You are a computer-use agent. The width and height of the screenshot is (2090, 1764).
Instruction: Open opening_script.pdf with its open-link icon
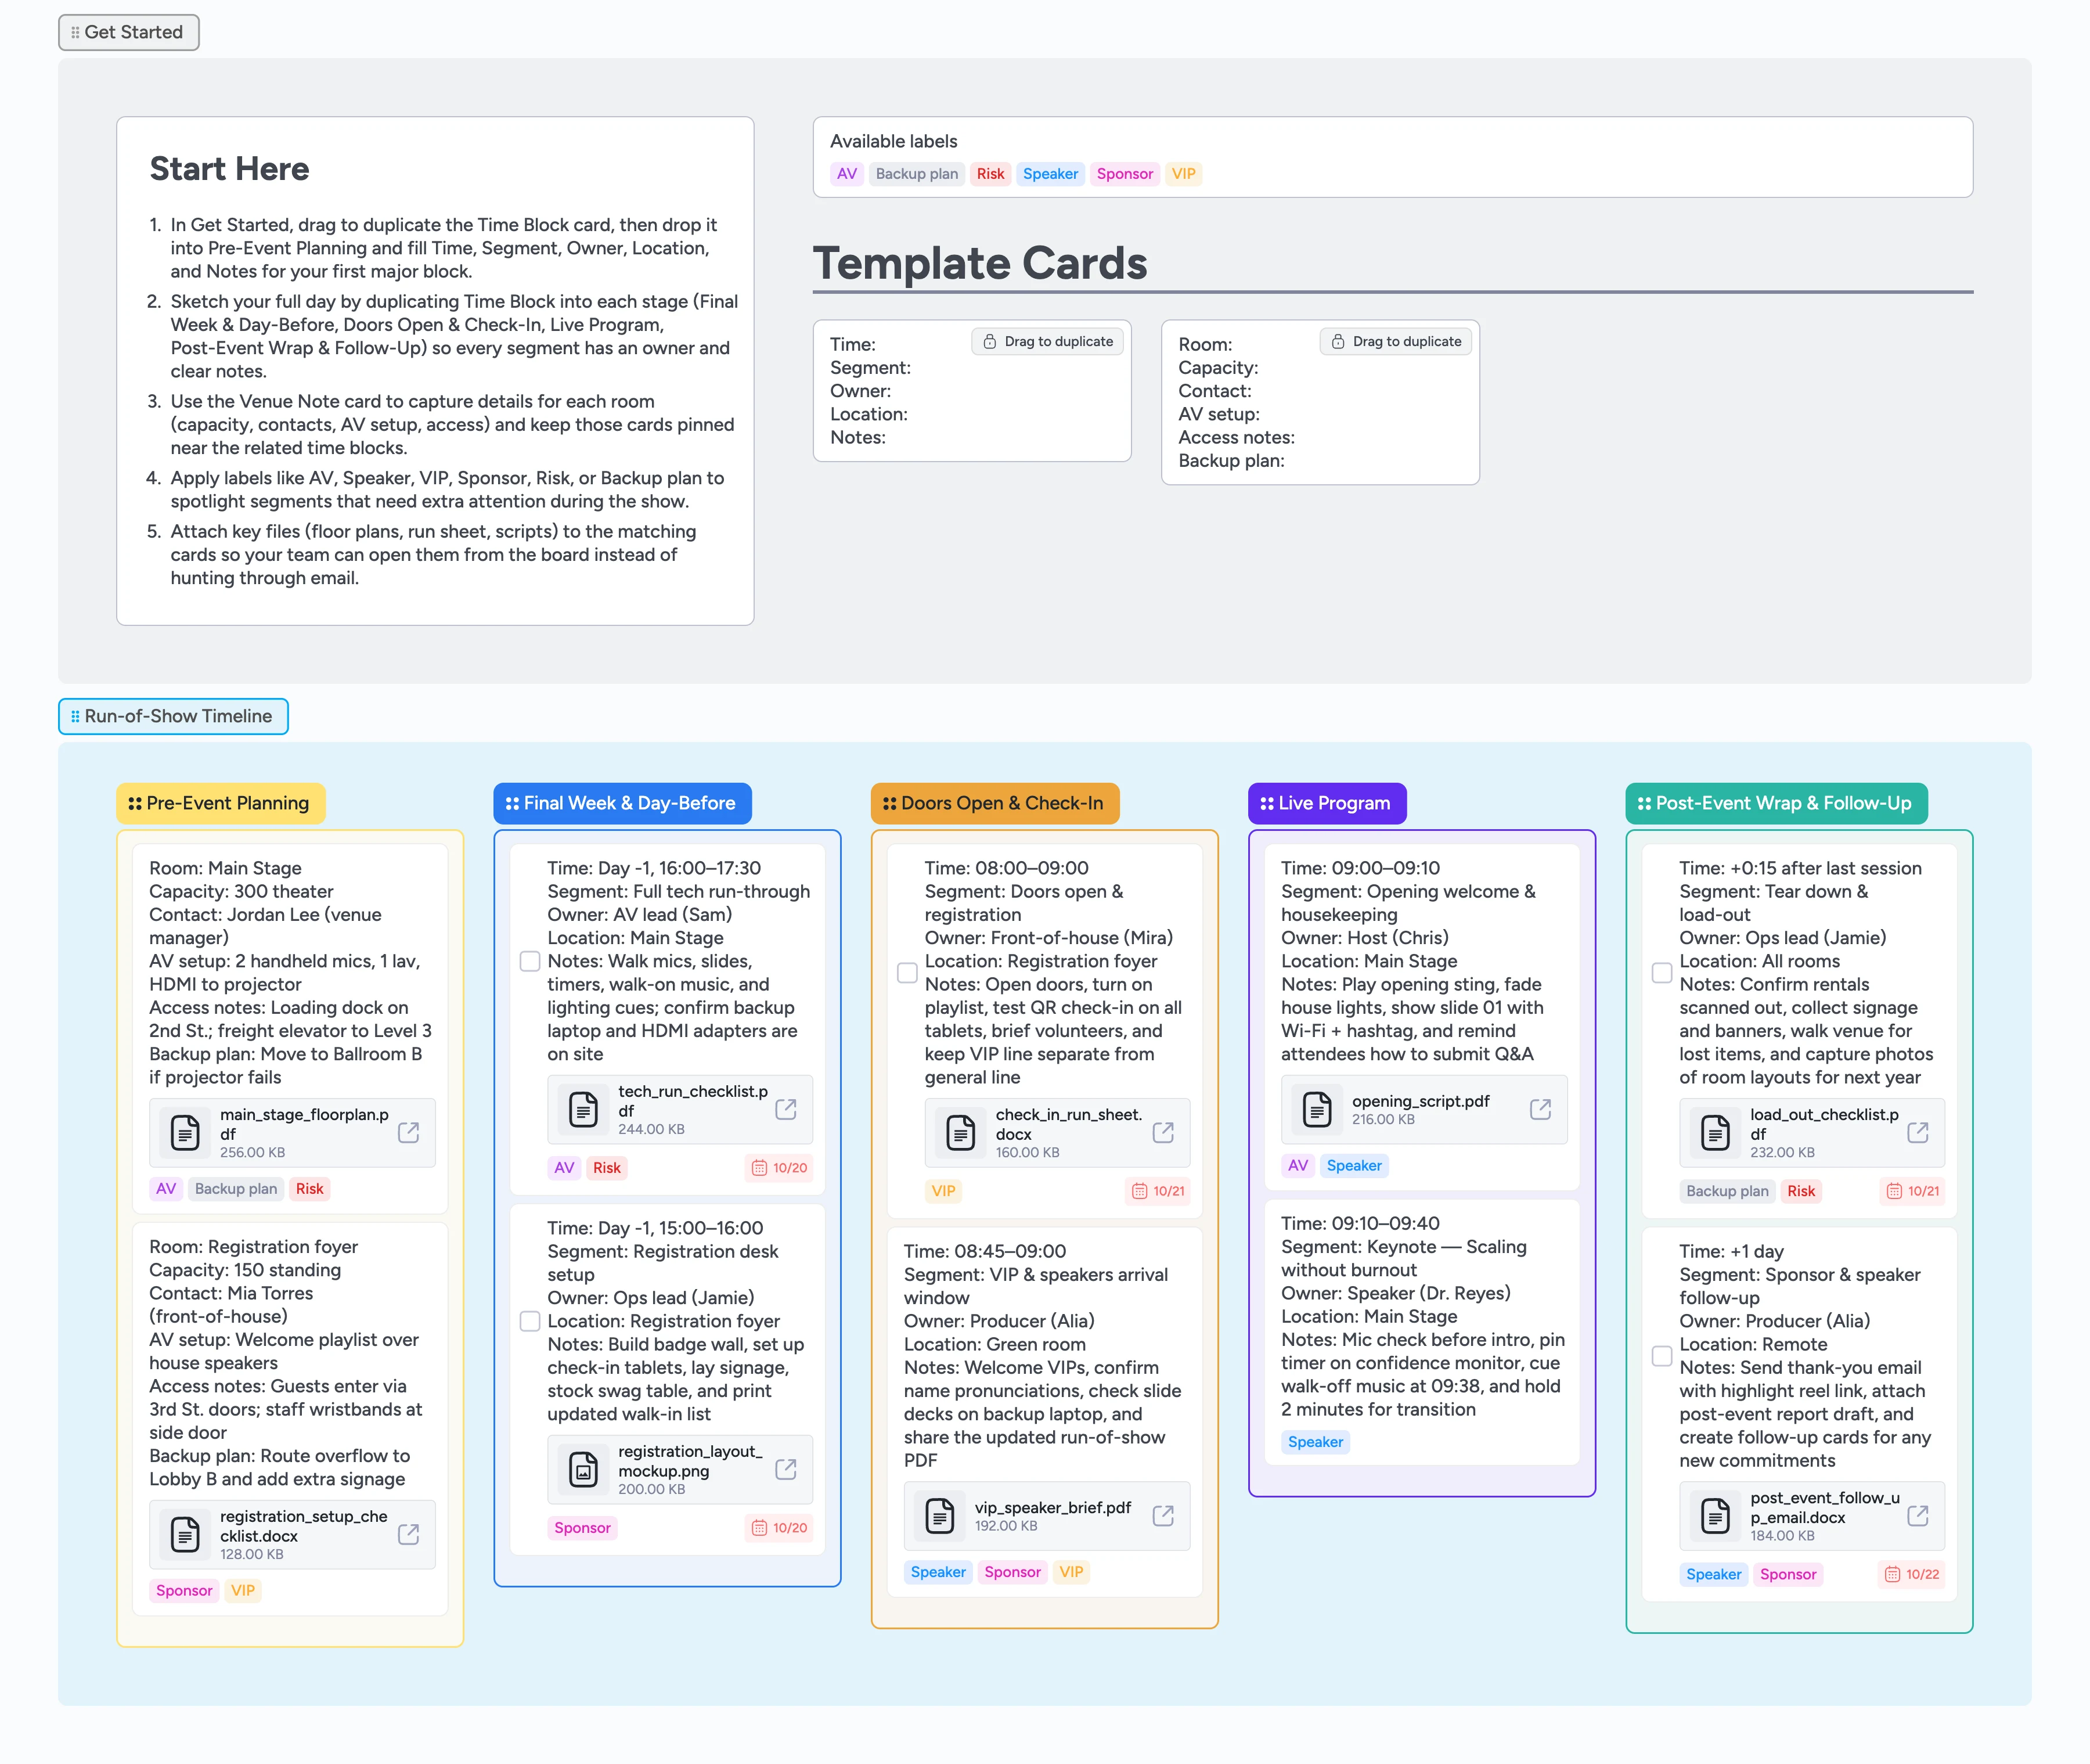click(x=1540, y=1110)
